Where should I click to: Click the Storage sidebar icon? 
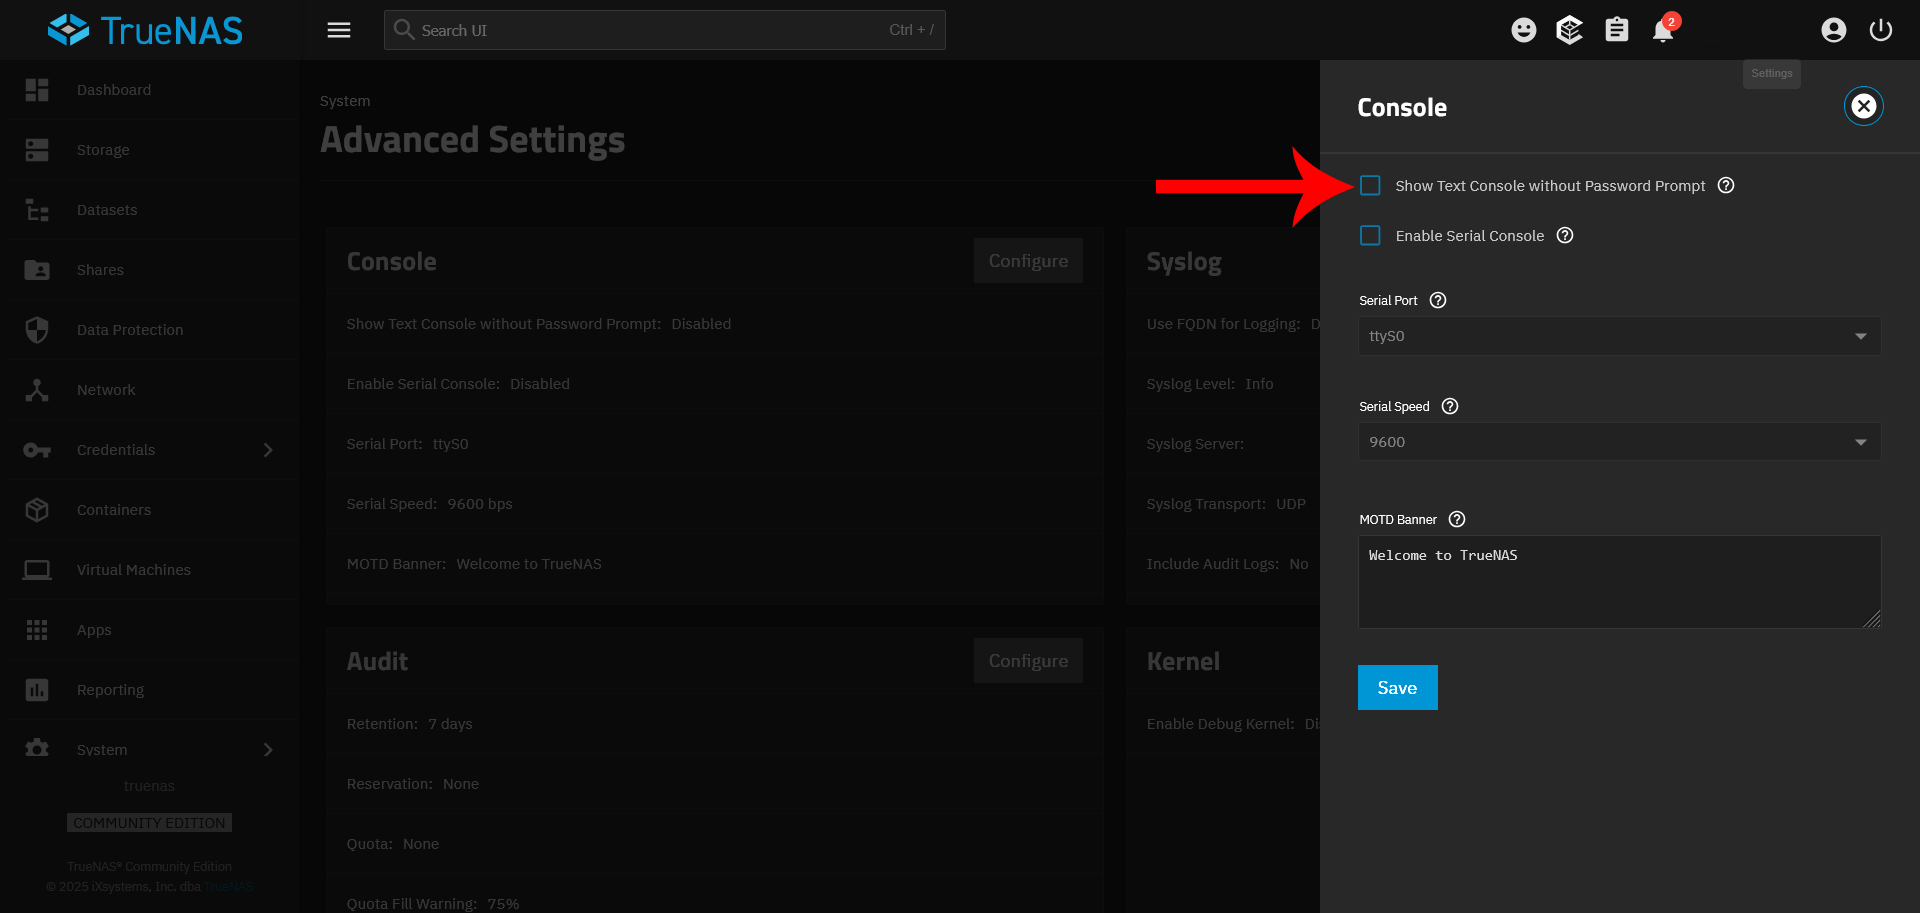point(37,150)
